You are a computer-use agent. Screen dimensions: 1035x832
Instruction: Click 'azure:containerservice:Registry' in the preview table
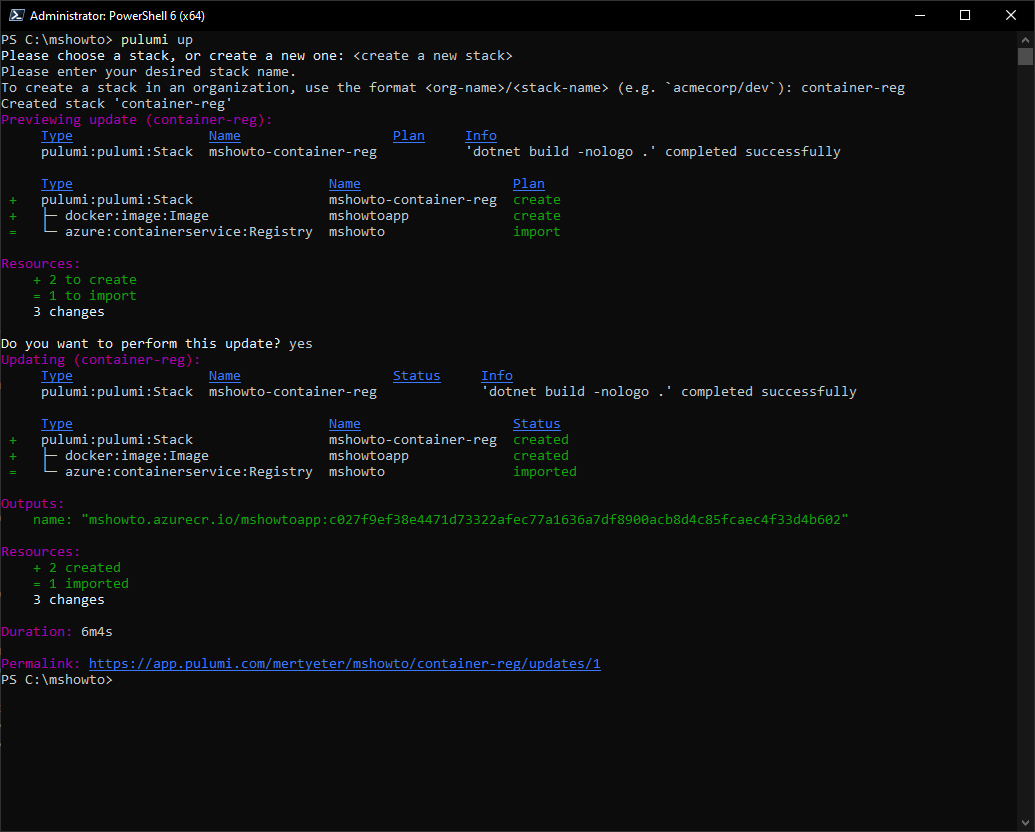pos(189,232)
